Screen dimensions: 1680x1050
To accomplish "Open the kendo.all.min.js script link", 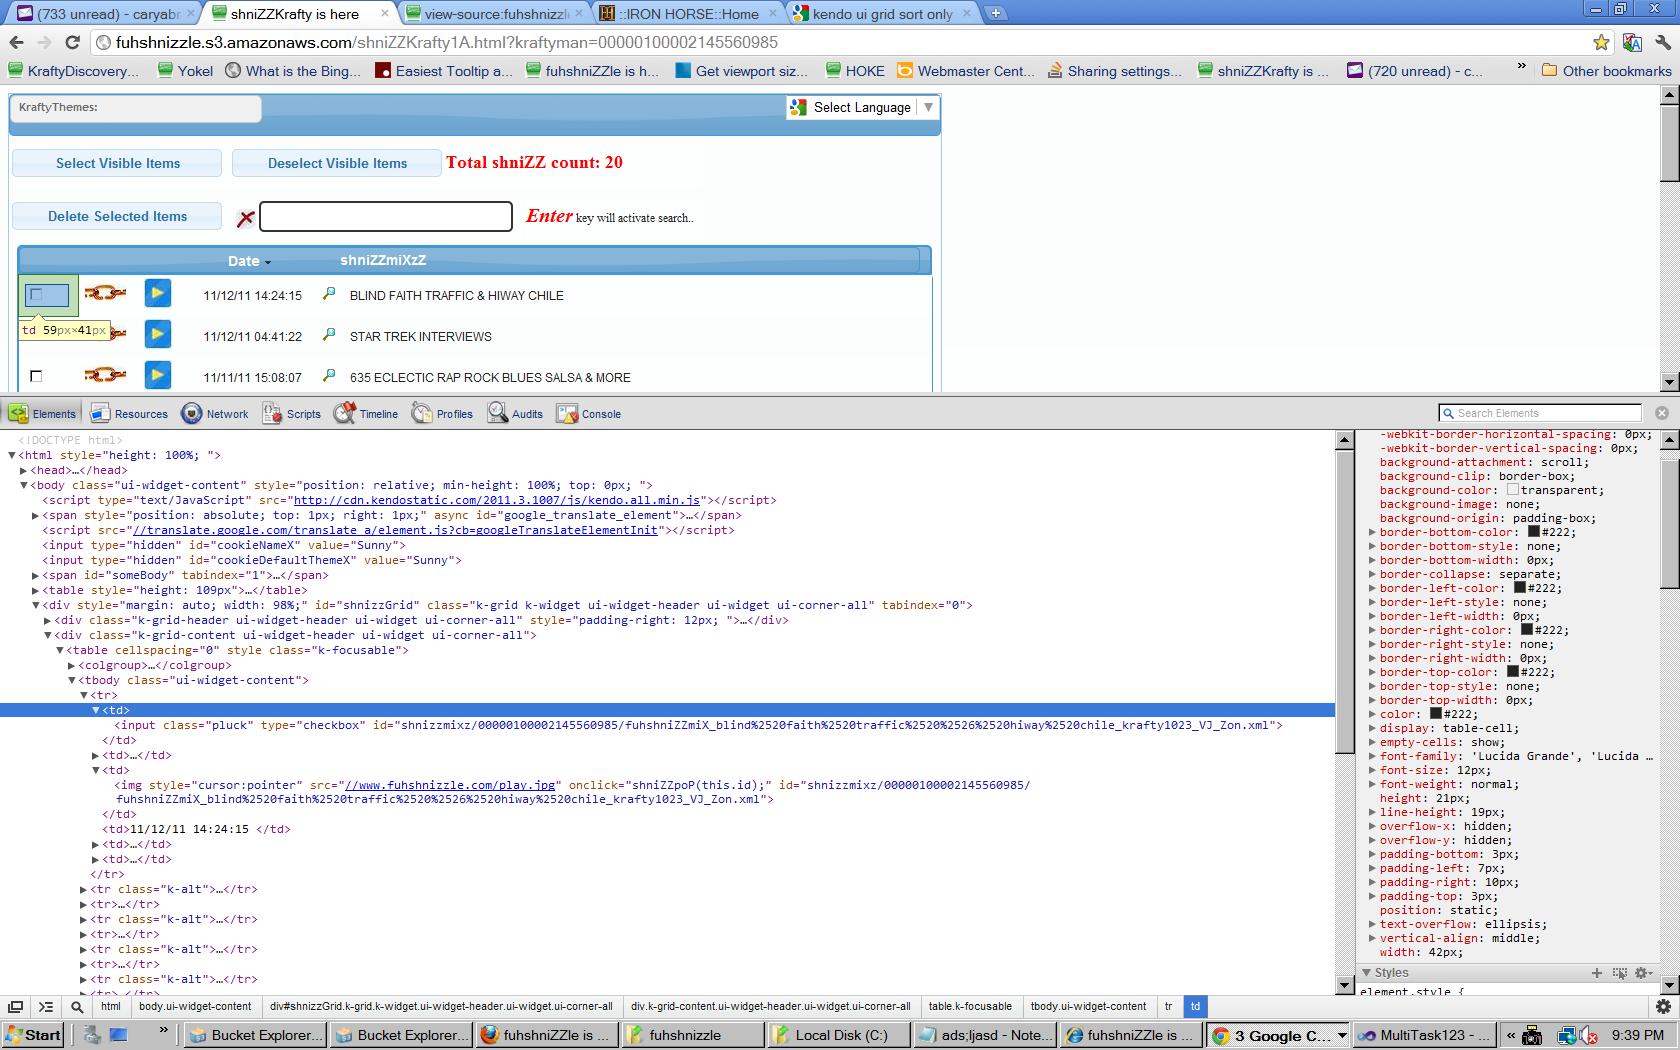I will pos(496,500).
